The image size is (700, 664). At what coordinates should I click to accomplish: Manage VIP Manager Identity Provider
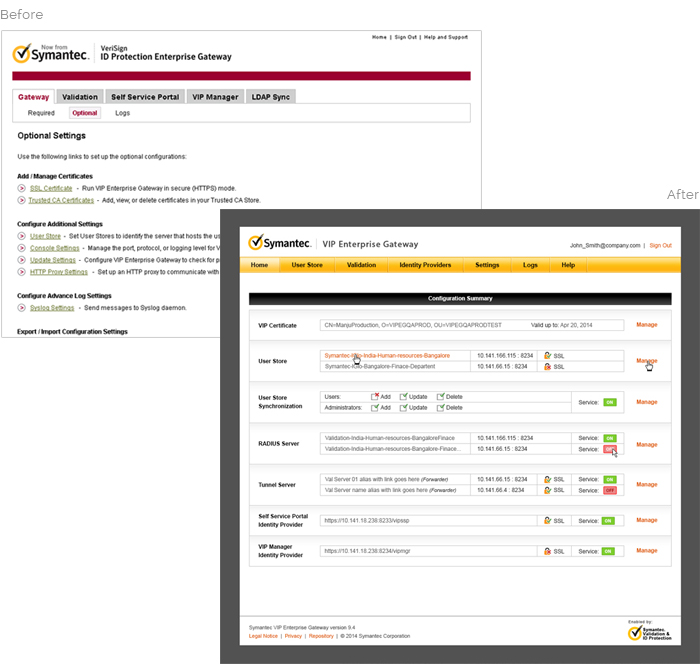click(x=646, y=550)
